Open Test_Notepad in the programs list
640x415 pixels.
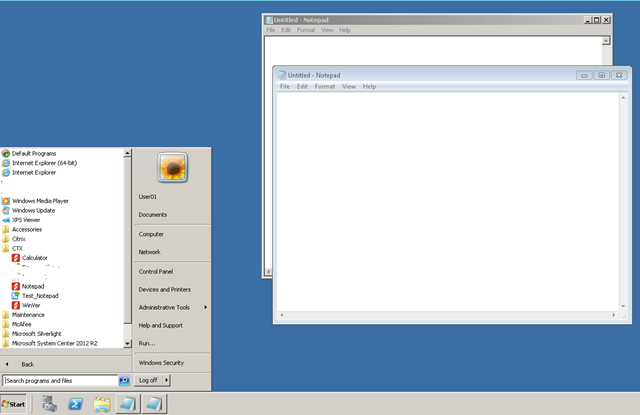tap(40, 296)
